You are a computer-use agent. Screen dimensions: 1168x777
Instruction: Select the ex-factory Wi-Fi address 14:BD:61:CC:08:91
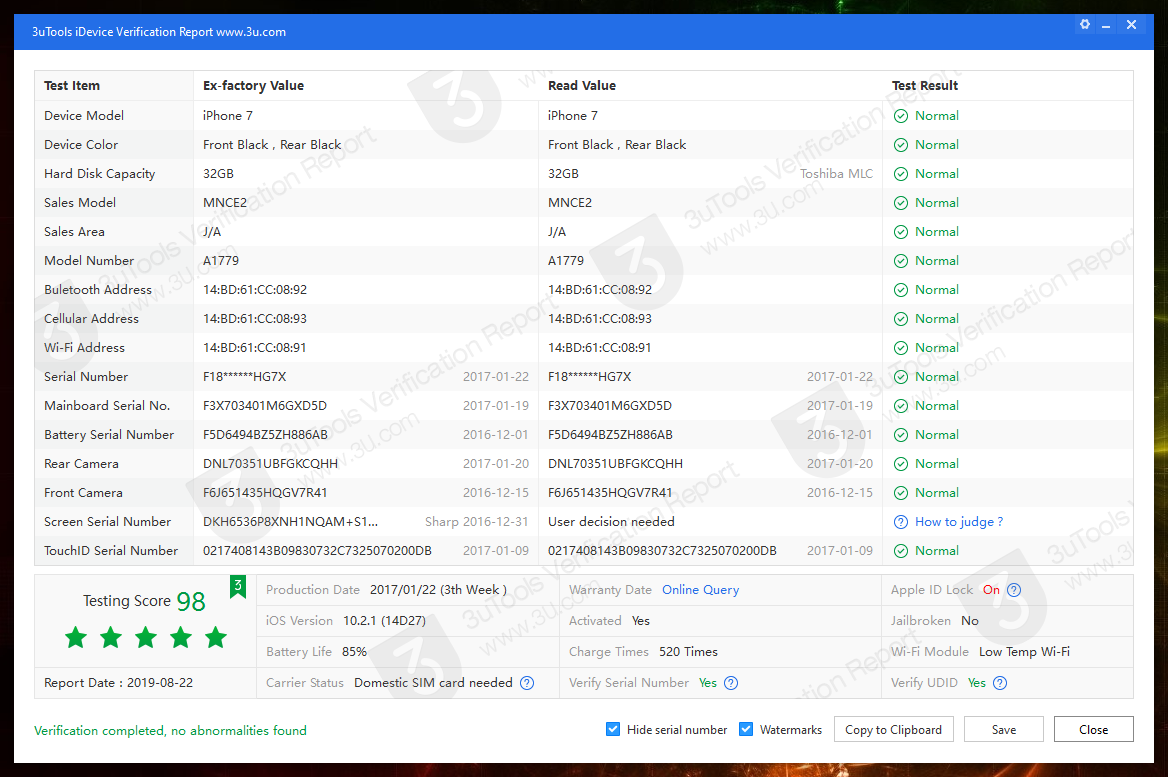pos(255,348)
